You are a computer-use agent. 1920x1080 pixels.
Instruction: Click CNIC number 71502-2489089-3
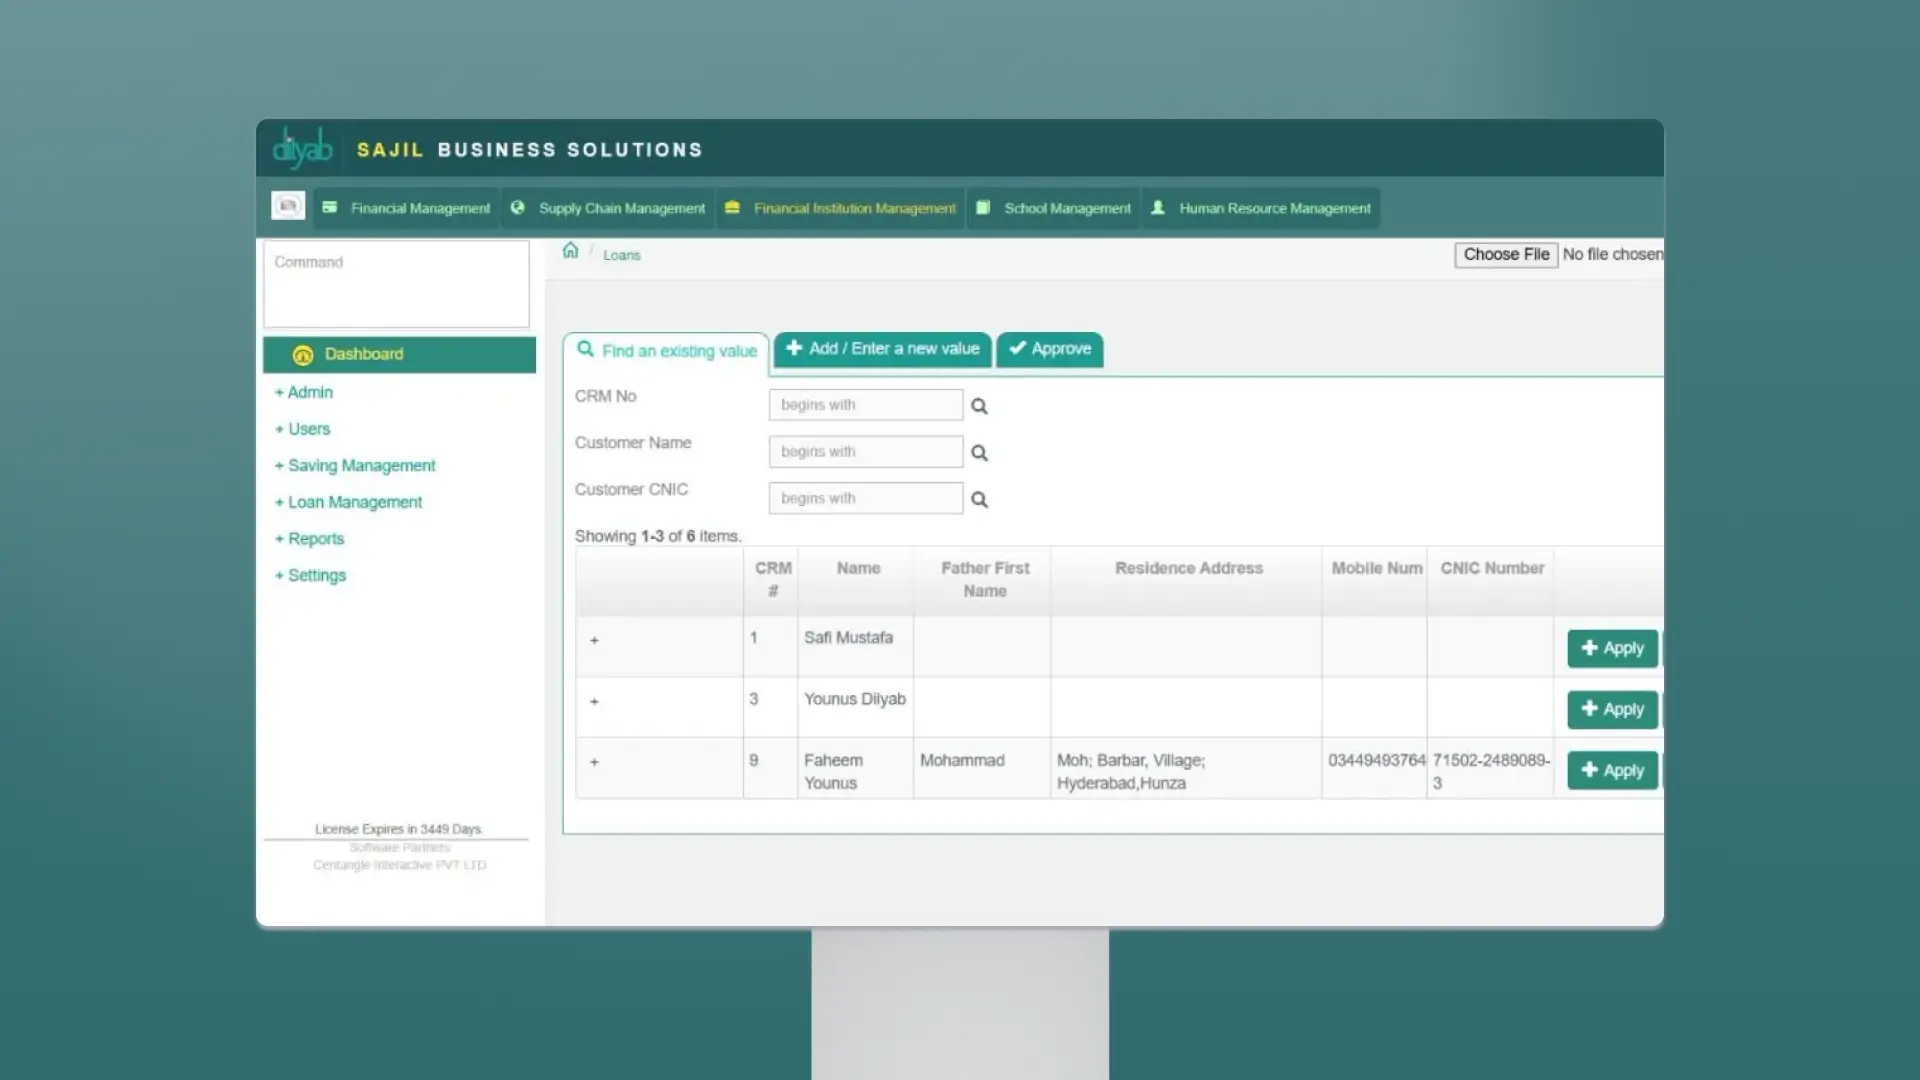pyautogui.click(x=1491, y=771)
